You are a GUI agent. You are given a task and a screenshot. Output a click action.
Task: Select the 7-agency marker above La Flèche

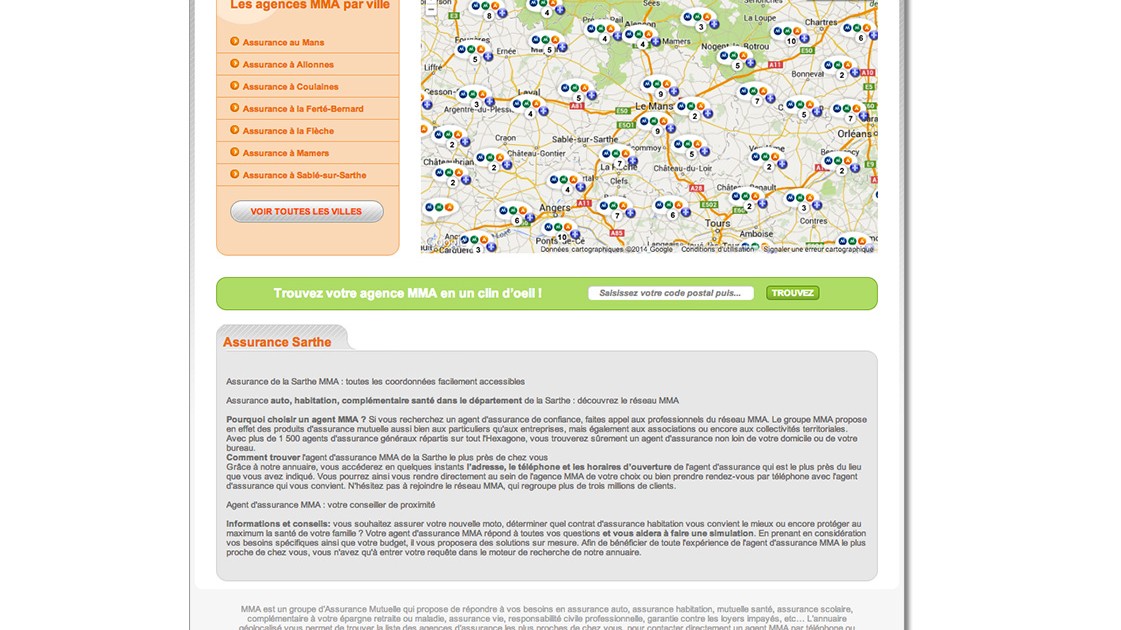(616, 158)
